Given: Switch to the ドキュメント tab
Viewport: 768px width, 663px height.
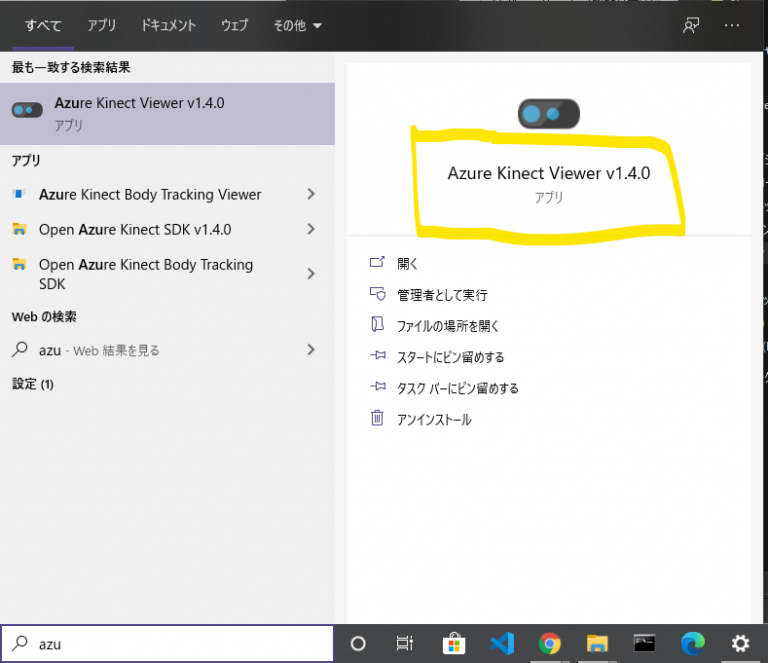Looking at the screenshot, I should pyautogui.click(x=168, y=25).
